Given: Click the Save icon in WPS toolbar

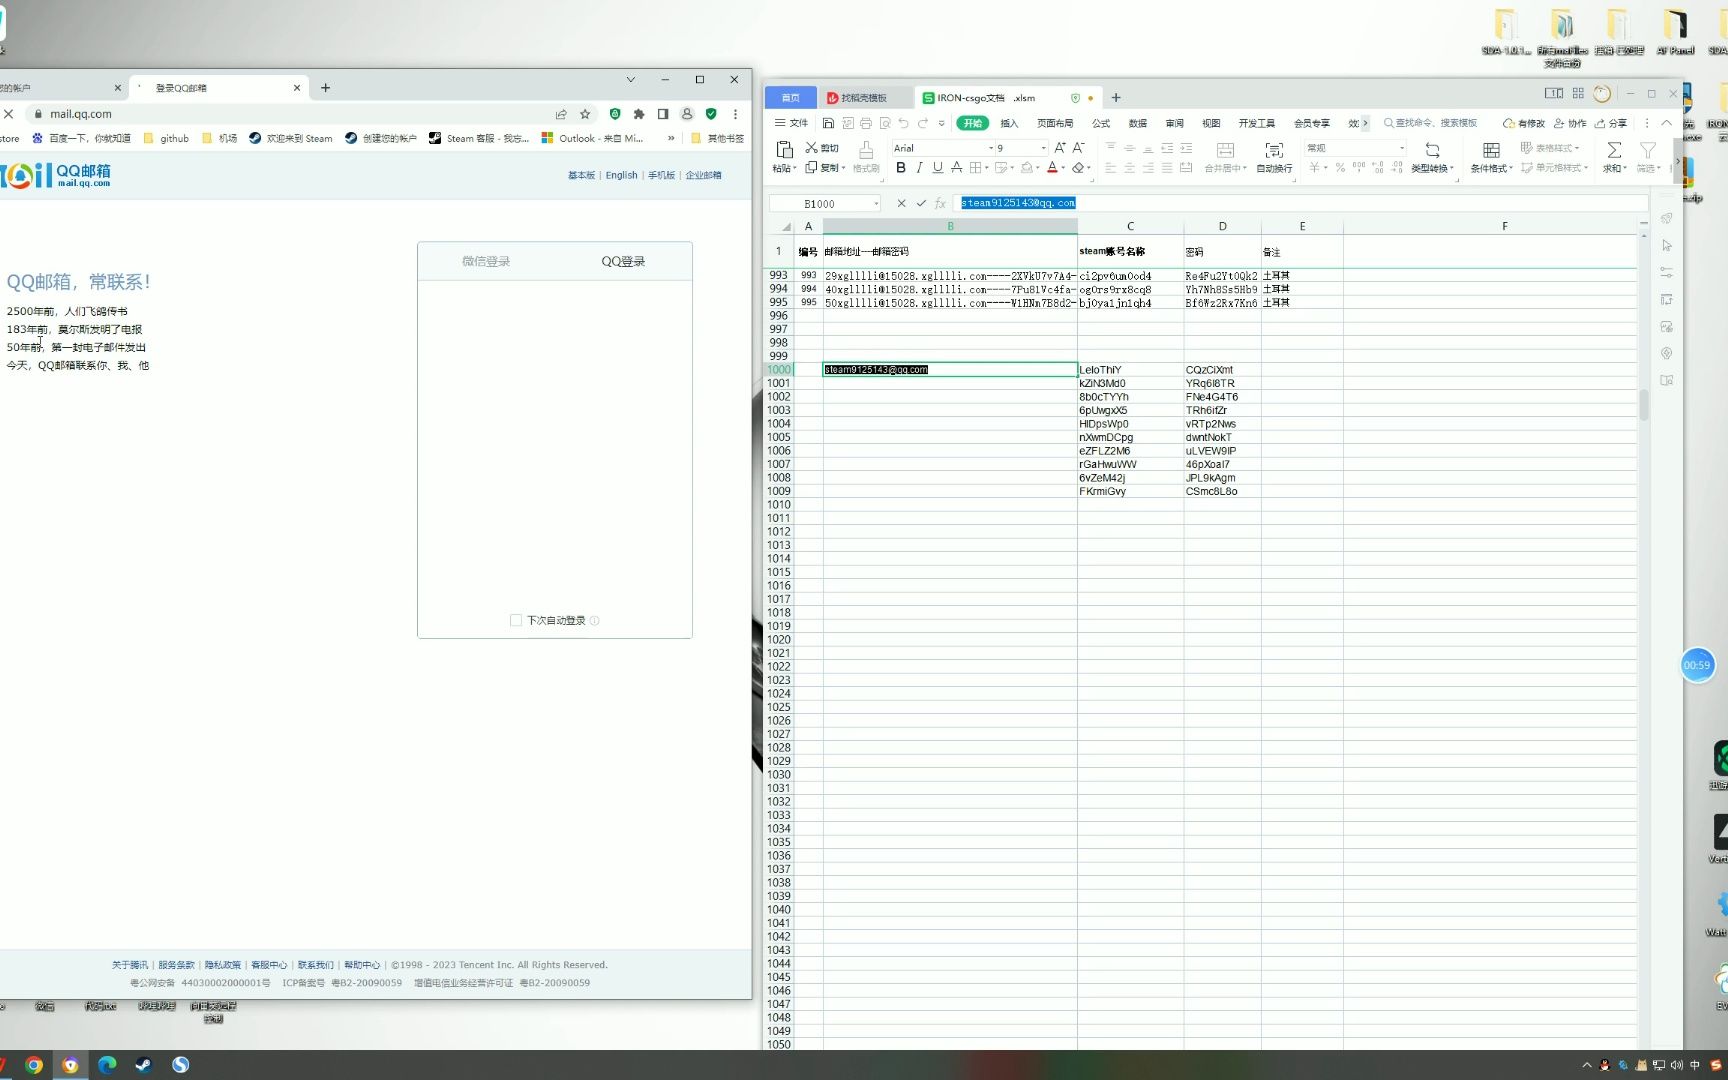Looking at the screenshot, I should pos(828,124).
